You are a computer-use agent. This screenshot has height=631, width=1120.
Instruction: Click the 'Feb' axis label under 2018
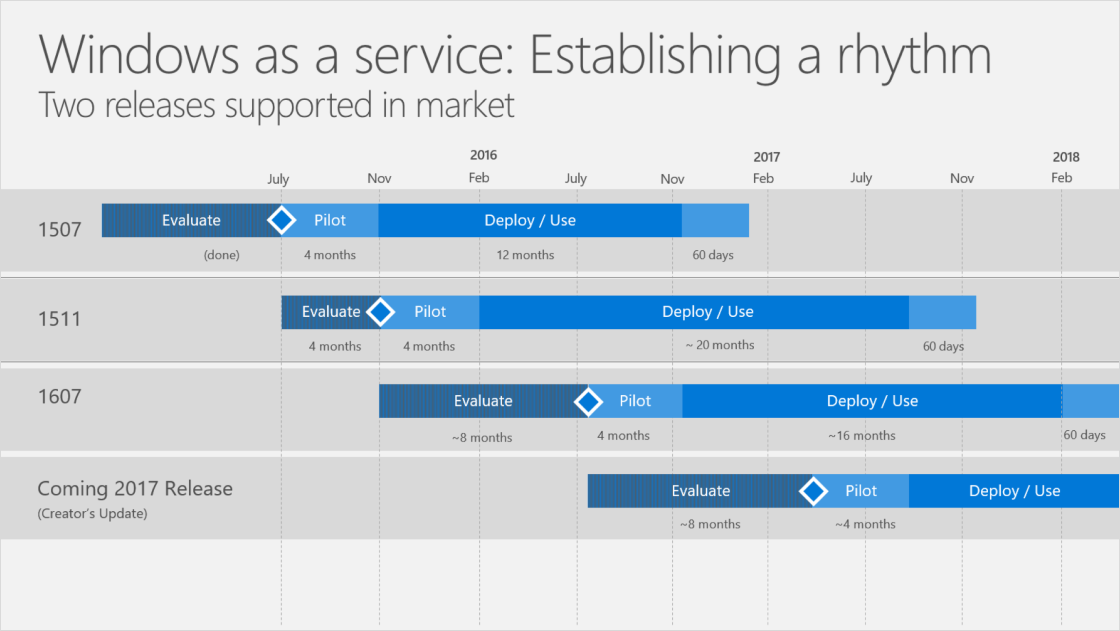click(1061, 178)
